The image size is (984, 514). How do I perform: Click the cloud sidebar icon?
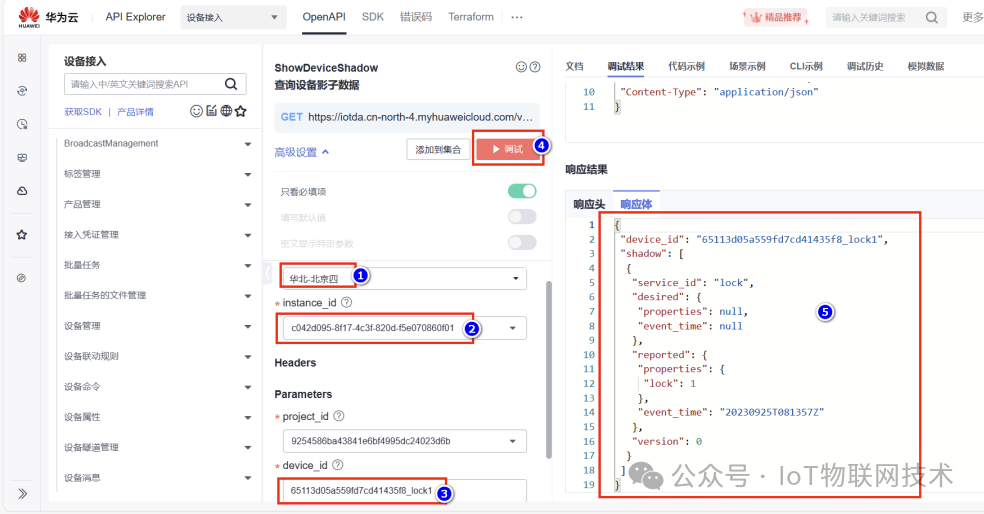point(22,191)
